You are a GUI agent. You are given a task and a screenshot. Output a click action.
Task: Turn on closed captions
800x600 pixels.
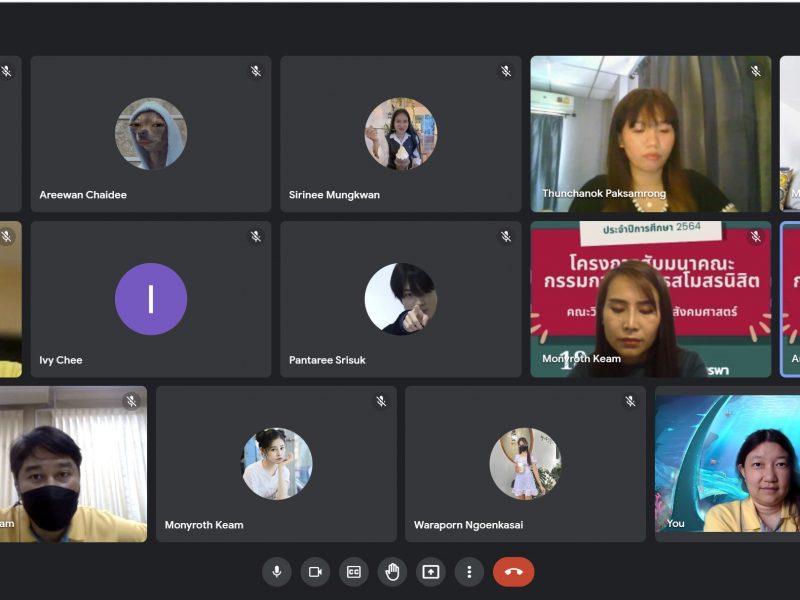[353, 572]
